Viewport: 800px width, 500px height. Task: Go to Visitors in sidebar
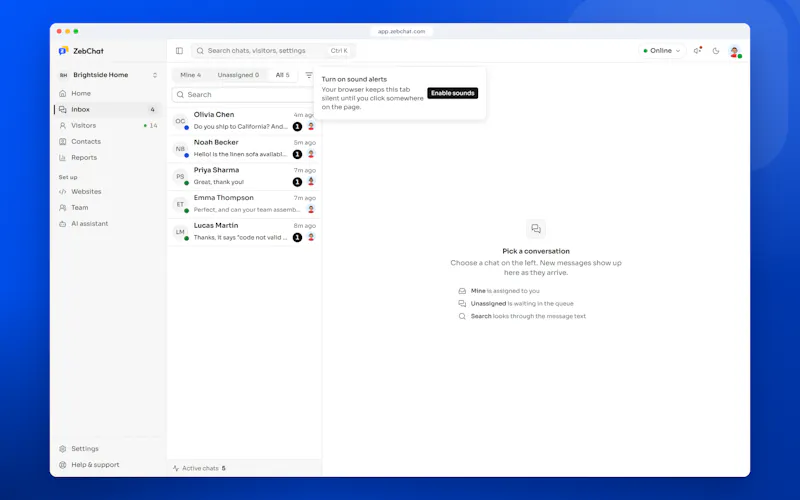tap(108, 126)
